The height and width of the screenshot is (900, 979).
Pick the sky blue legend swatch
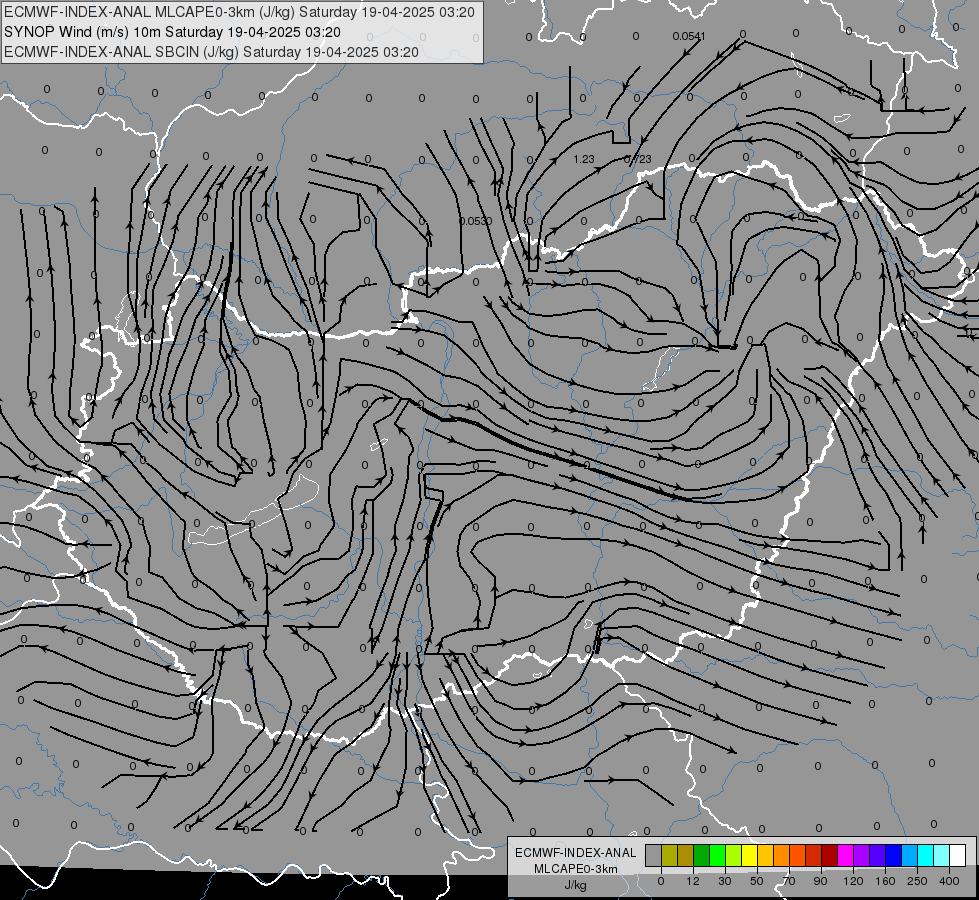point(909,855)
